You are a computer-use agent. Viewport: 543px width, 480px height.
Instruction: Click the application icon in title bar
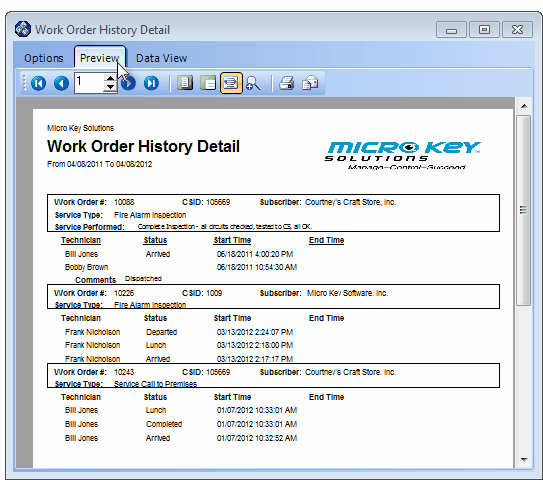pos(23,29)
